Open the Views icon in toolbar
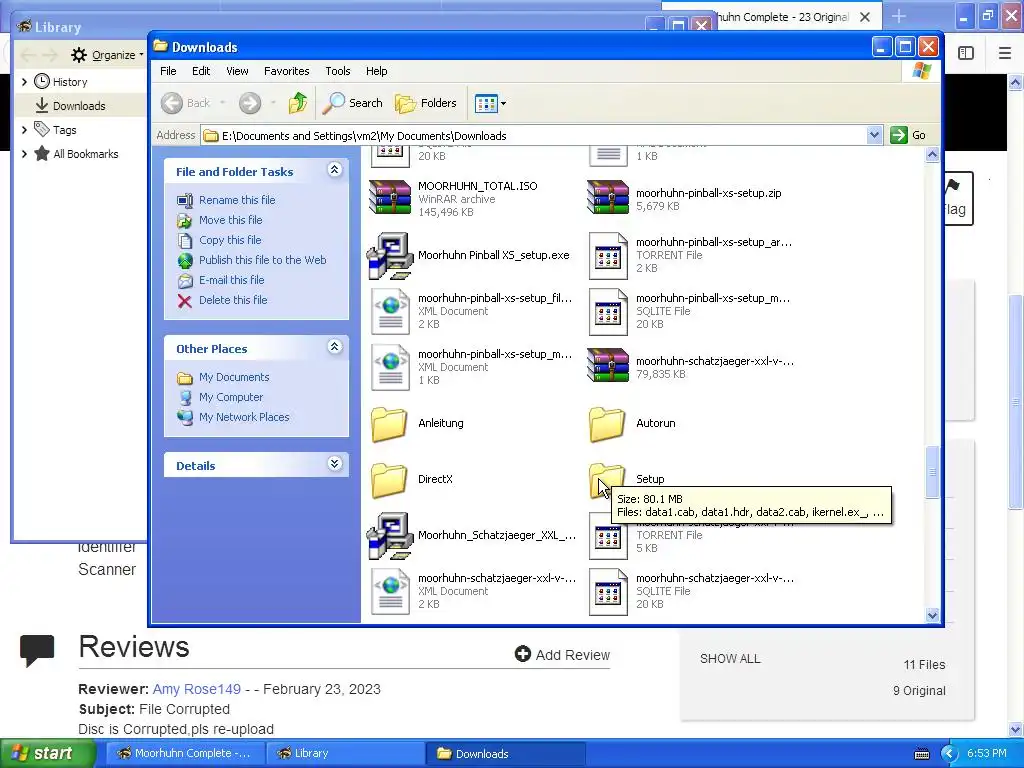Viewport: 1024px width, 768px height. coord(486,103)
